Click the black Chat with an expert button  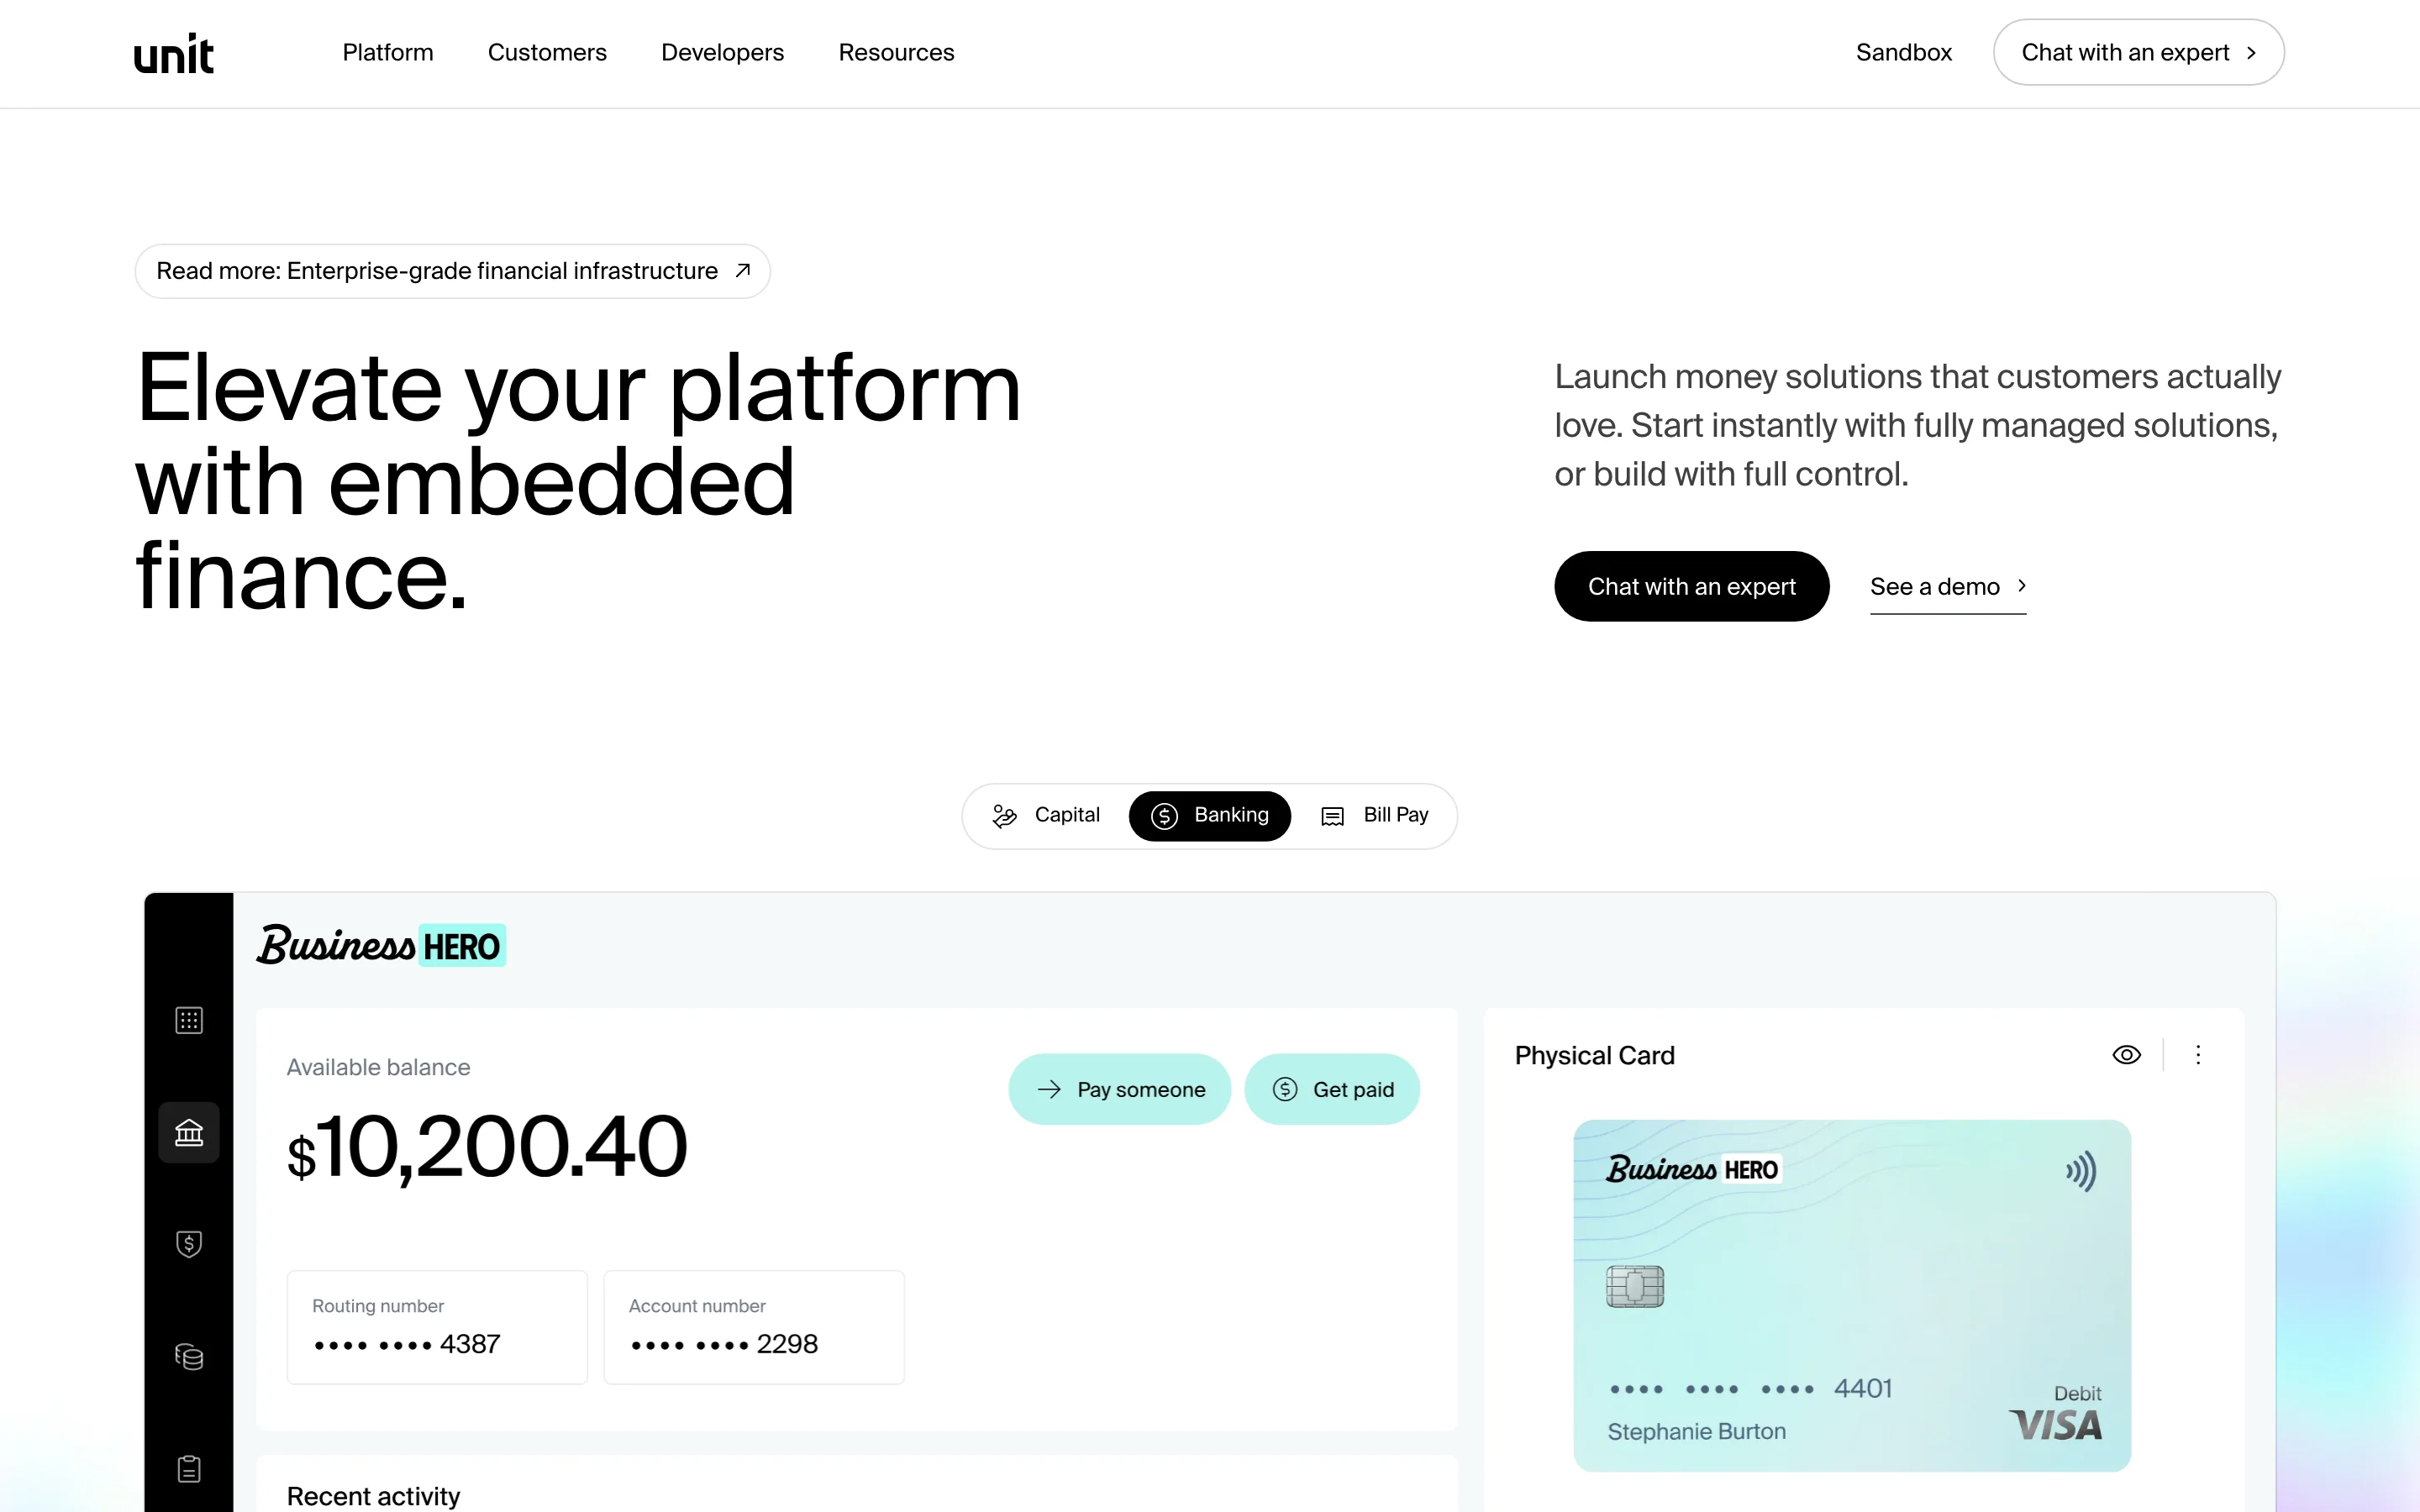click(1691, 587)
